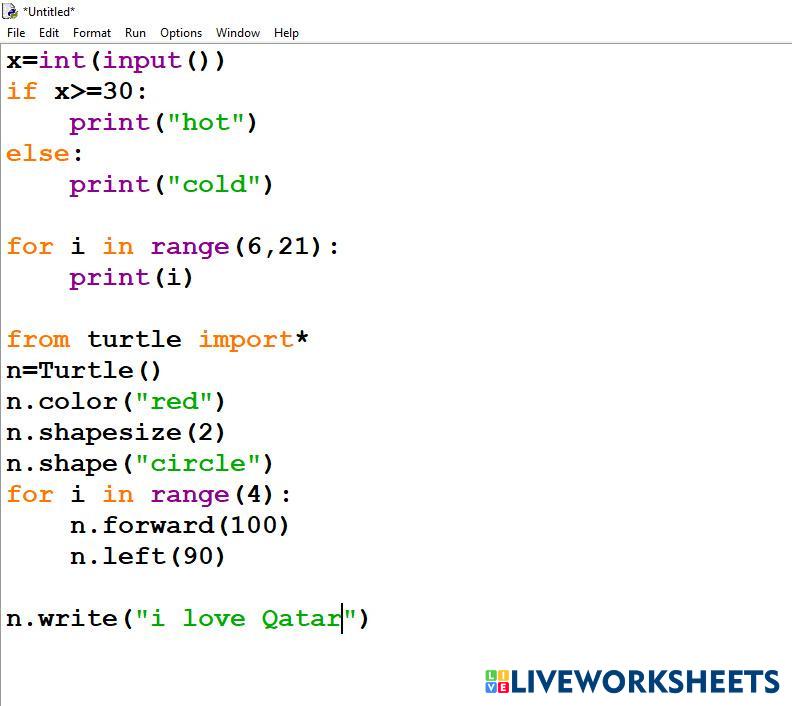Click the from turtle import line

click(x=157, y=340)
